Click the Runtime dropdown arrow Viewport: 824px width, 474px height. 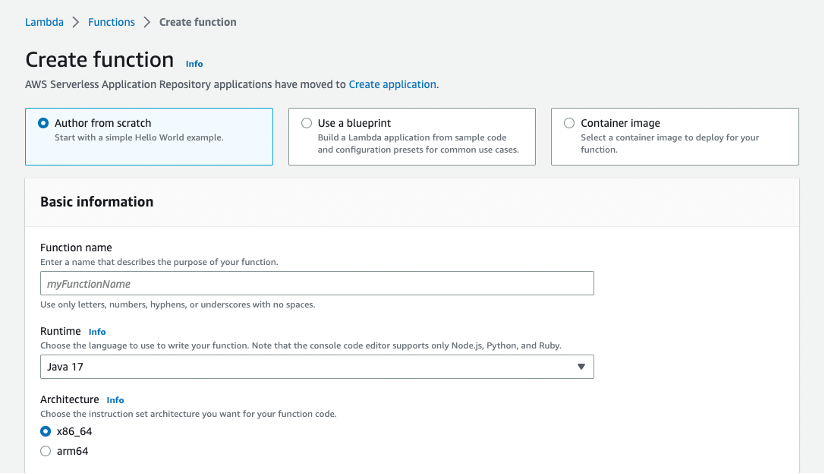tap(581, 367)
